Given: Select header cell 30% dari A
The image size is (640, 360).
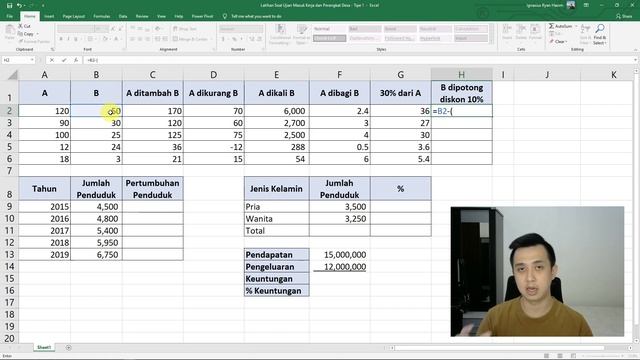Looking at the screenshot, I should pos(400,93).
